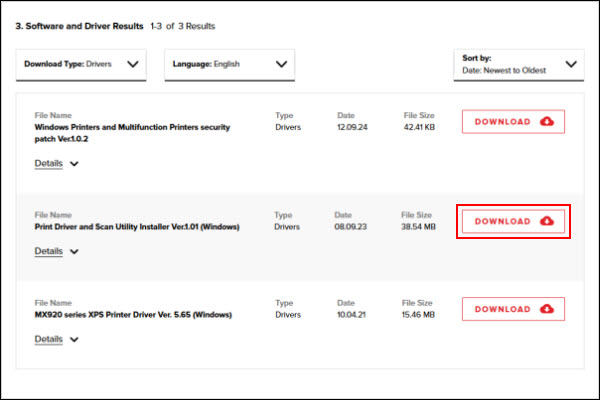Click the chevron beside the MX920 XPS Details
This screenshot has height=400, width=600.
point(74,340)
